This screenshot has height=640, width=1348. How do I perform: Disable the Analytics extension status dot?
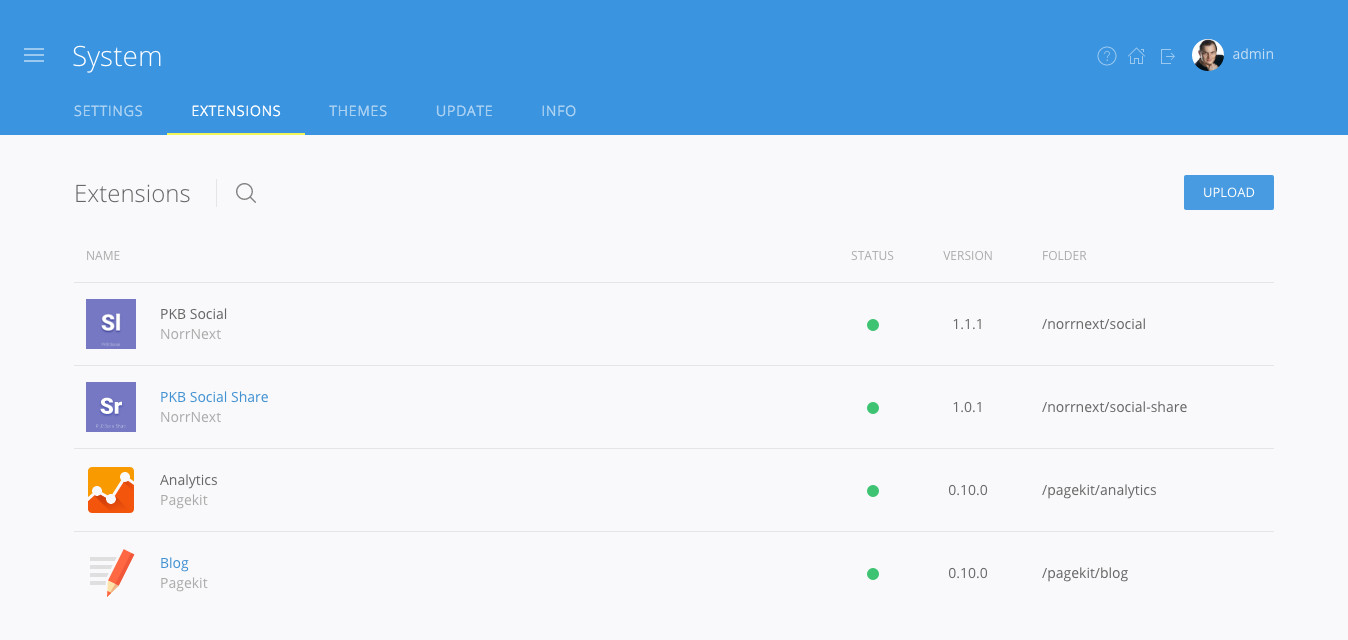tap(873, 490)
